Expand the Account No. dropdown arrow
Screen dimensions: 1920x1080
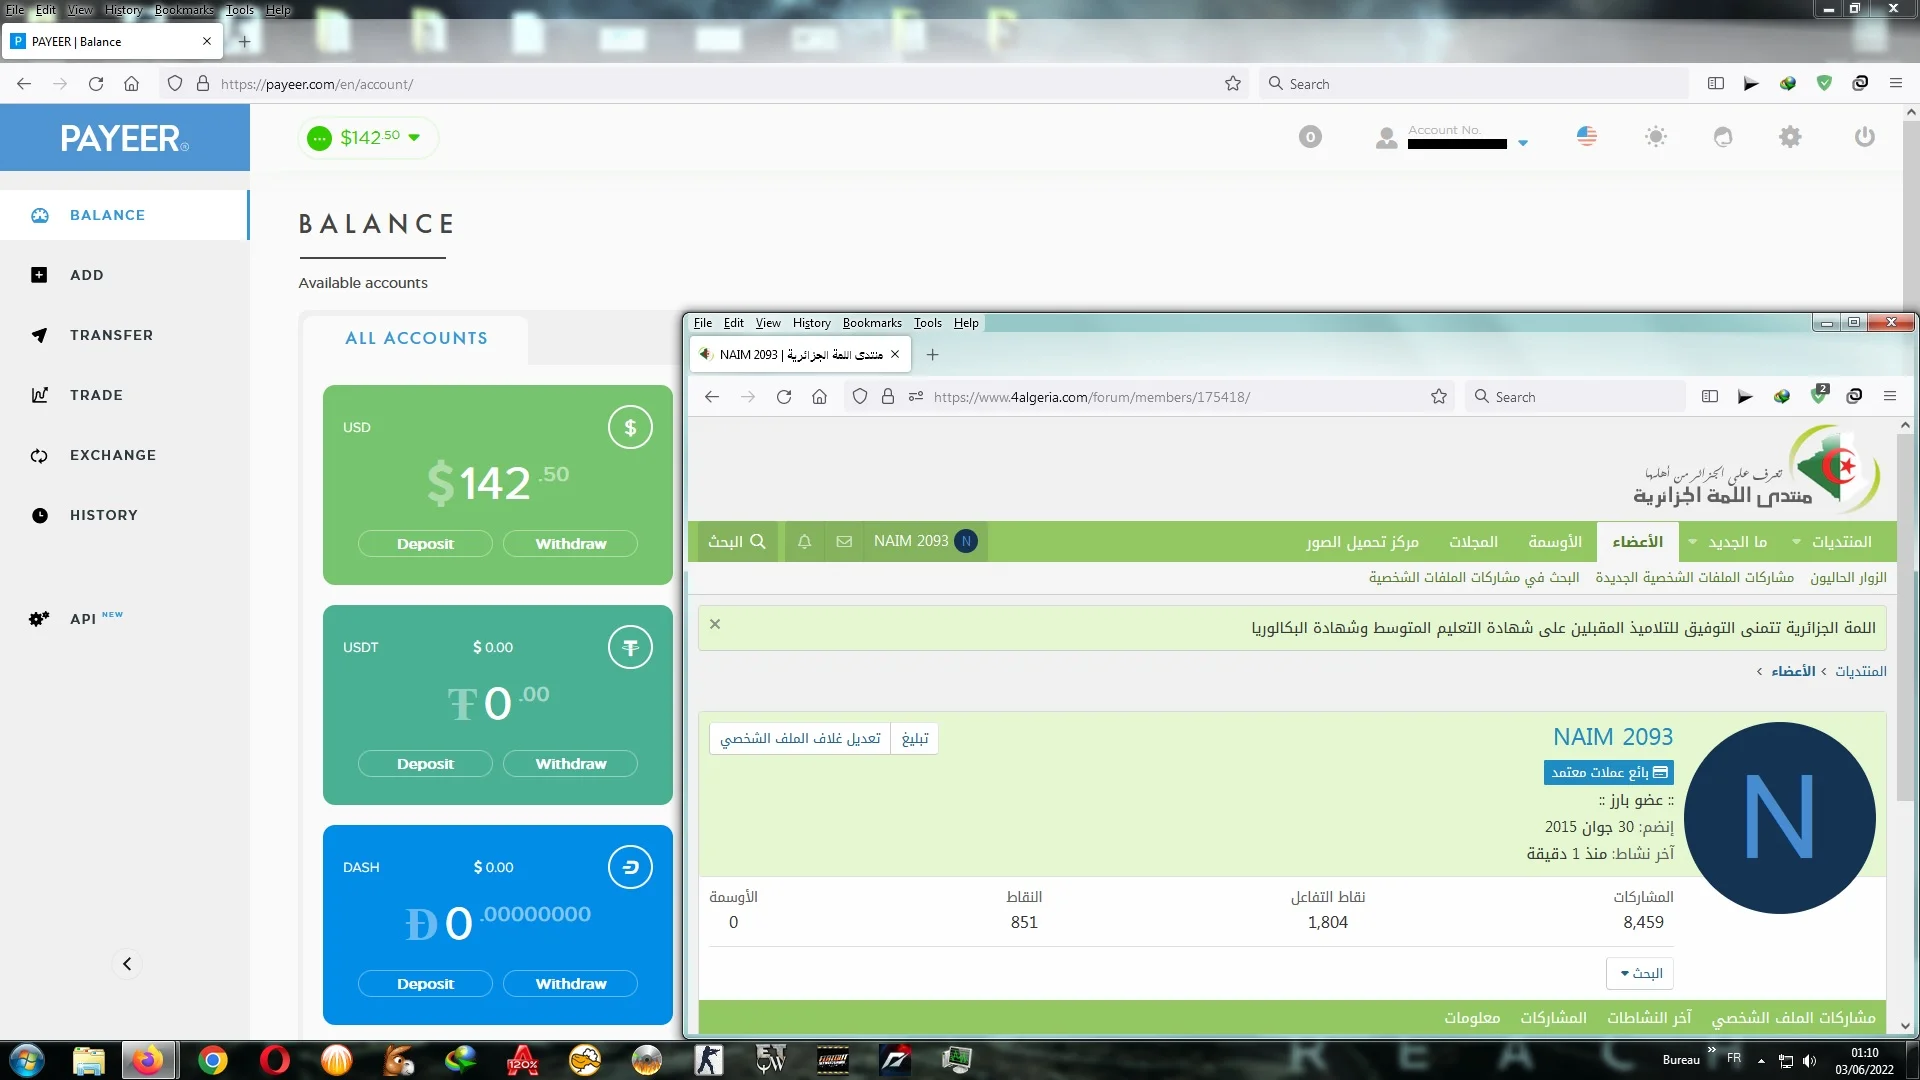1523,143
